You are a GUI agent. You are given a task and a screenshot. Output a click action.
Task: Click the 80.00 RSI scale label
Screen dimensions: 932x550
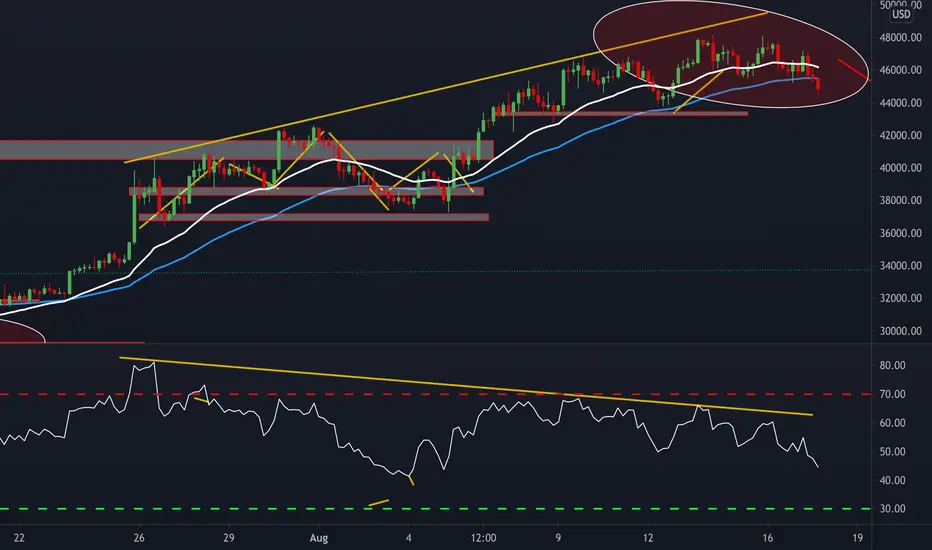pyautogui.click(x=892, y=366)
